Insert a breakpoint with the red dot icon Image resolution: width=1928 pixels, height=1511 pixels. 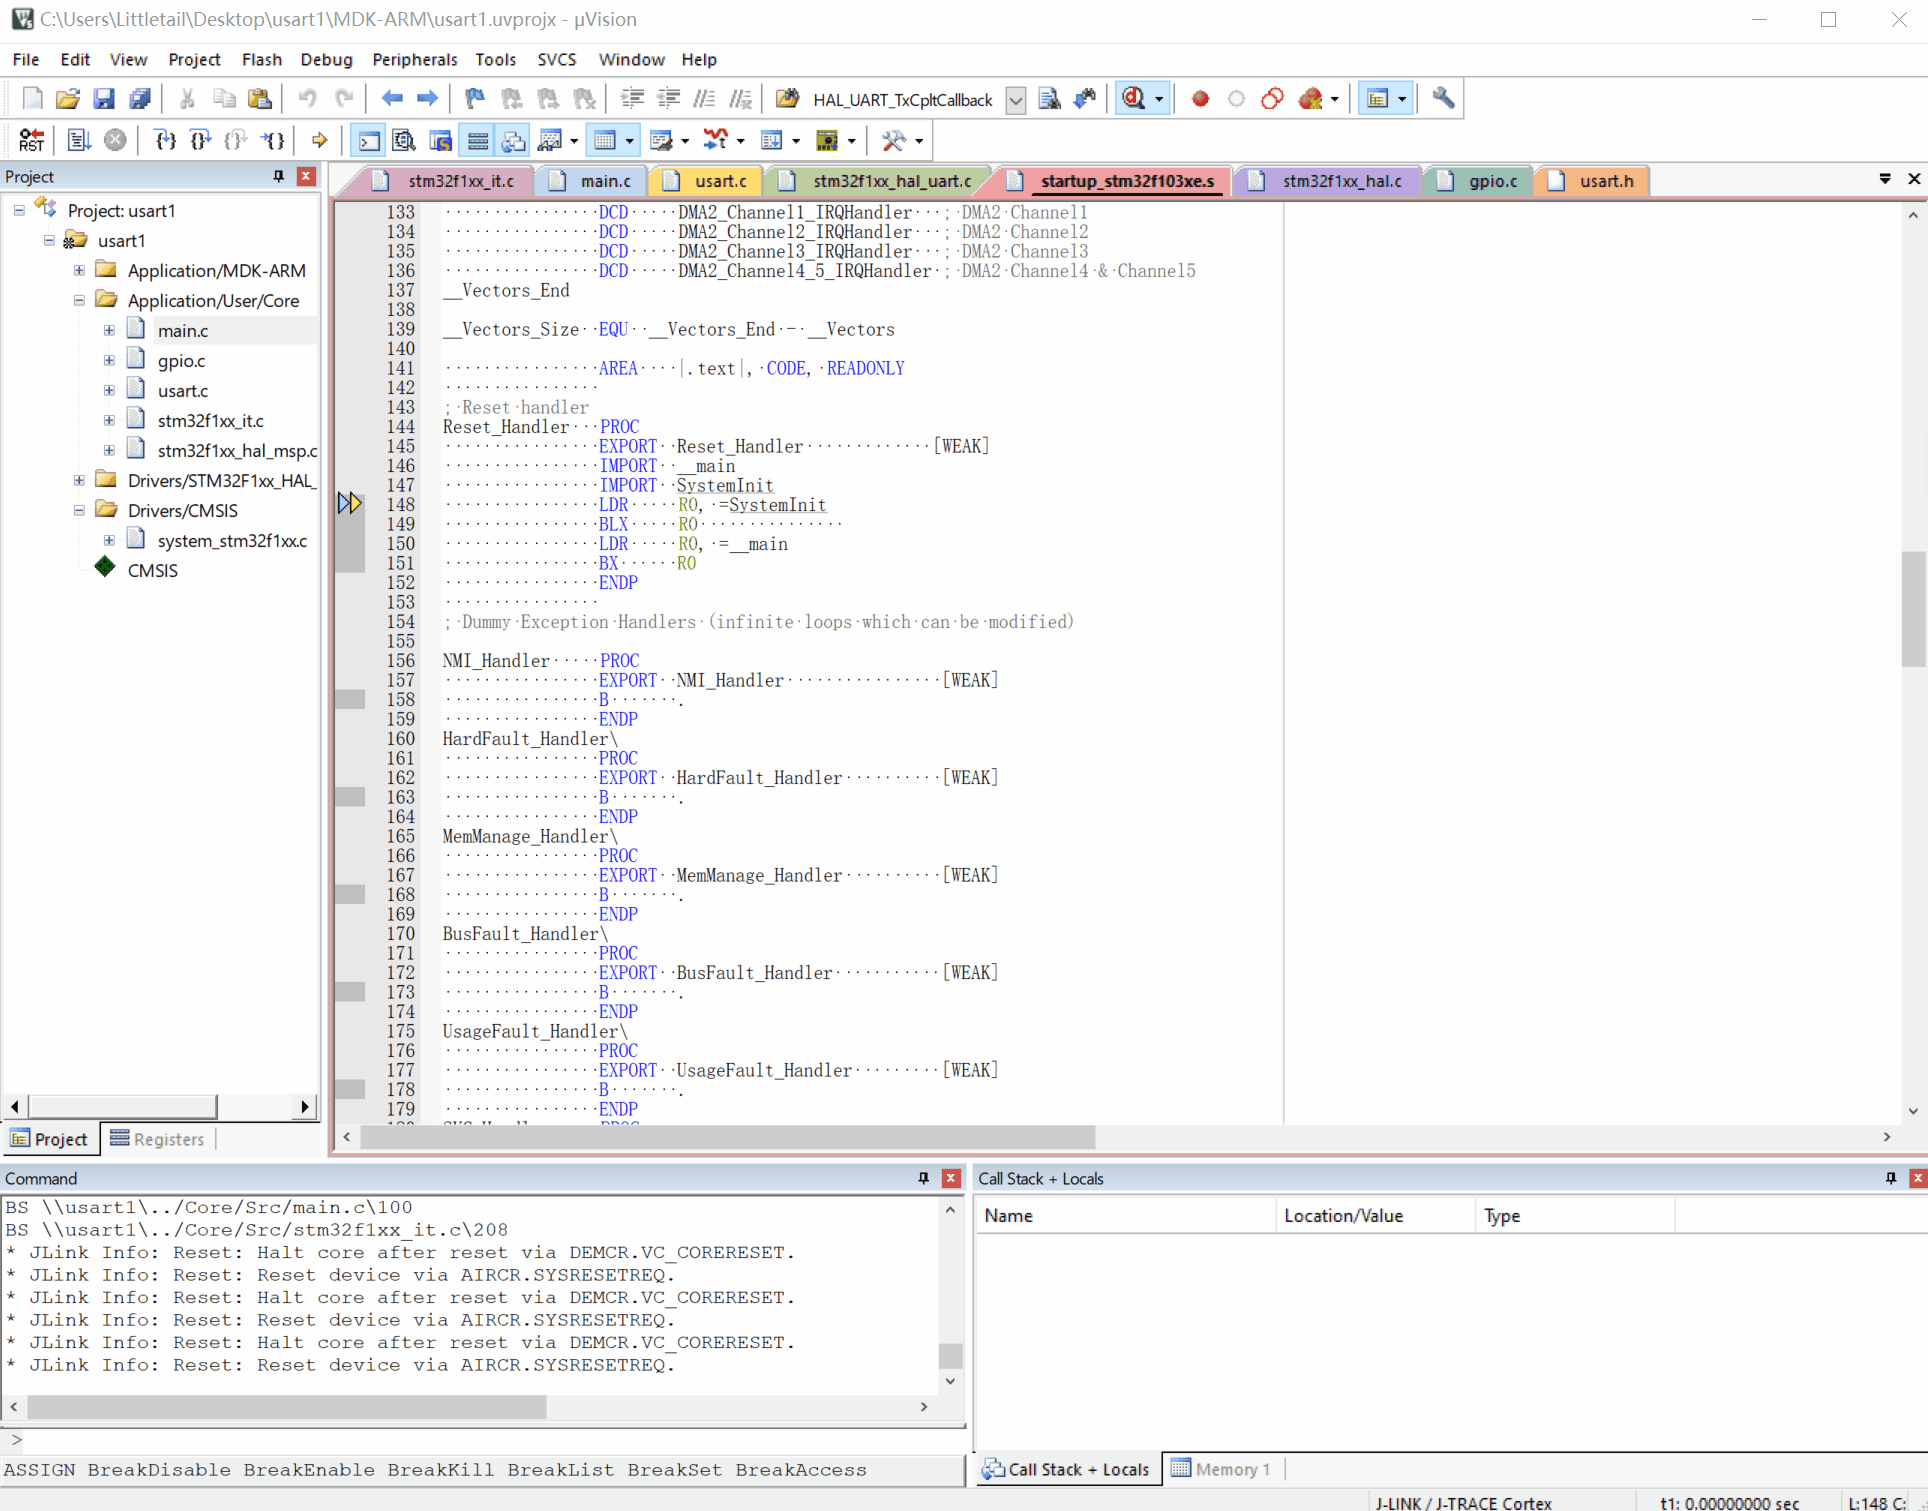click(x=1200, y=98)
